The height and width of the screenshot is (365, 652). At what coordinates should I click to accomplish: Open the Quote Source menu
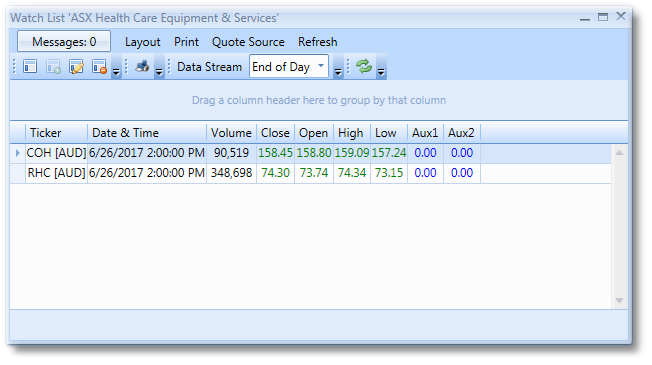pyautogui.click(x=248, y=42)
